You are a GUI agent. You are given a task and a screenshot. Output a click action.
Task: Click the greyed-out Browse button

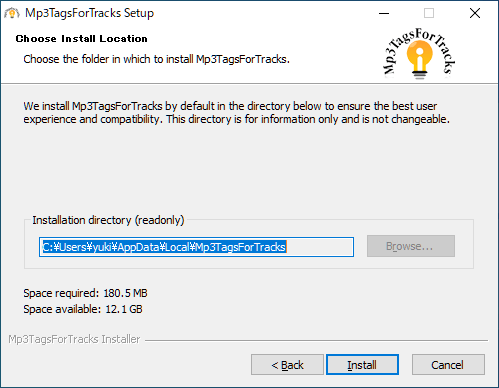(x=411, y=246)
